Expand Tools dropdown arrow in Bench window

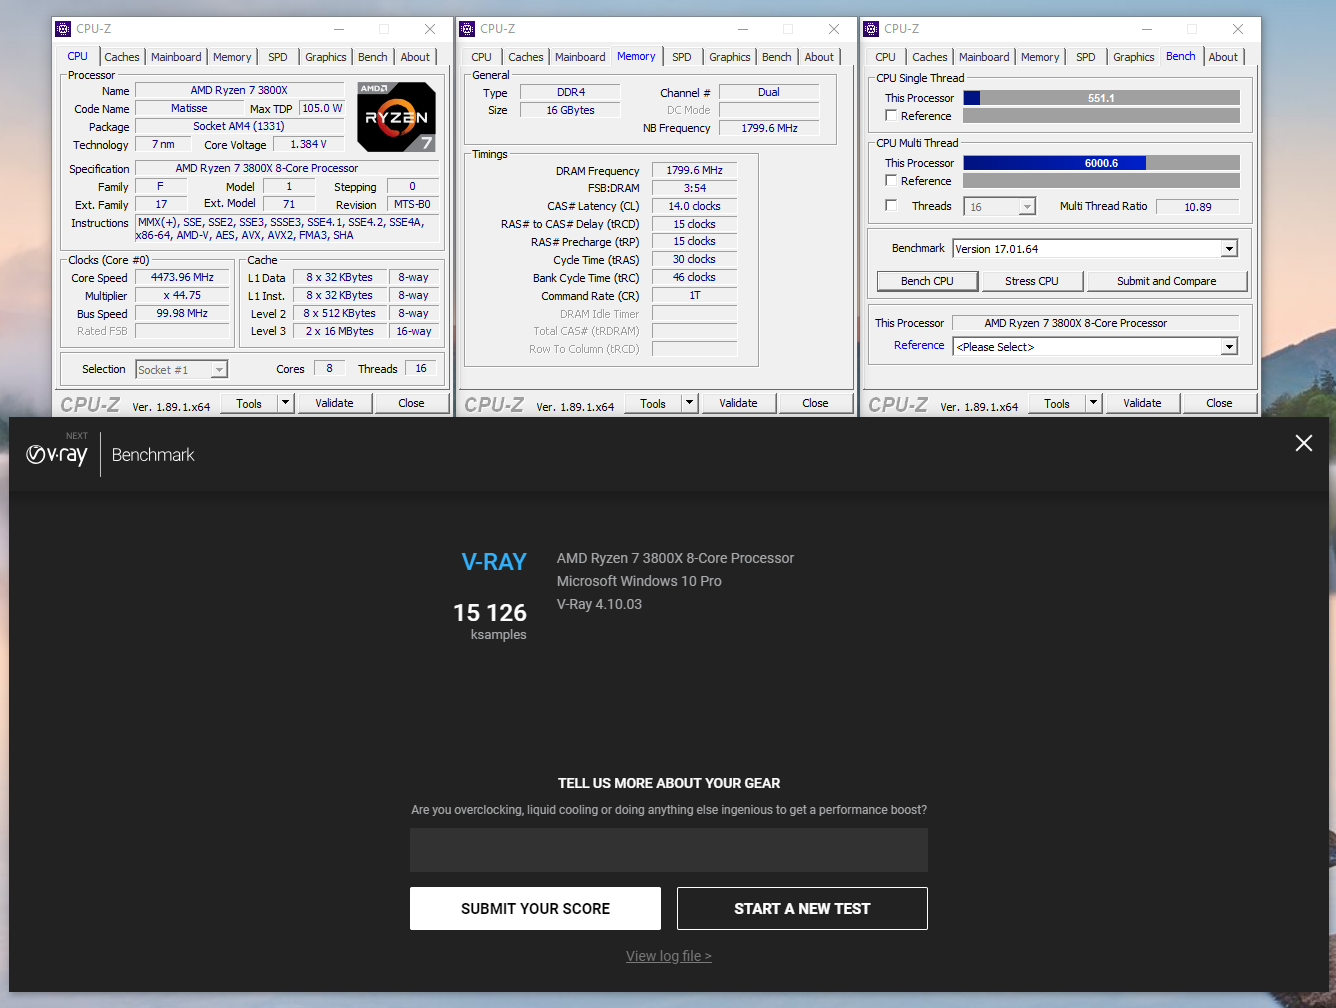[1093, 403]
